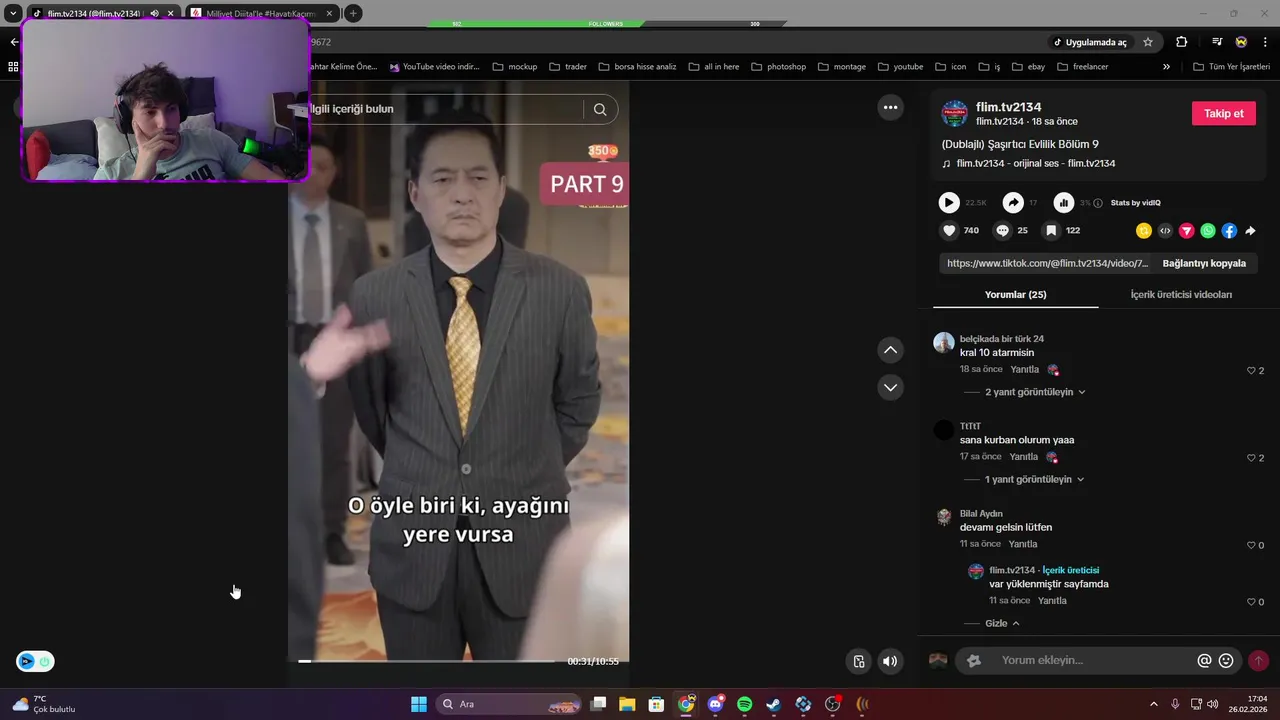Switch to the Yorumlar (25) tab

(x=1015, y=295)
